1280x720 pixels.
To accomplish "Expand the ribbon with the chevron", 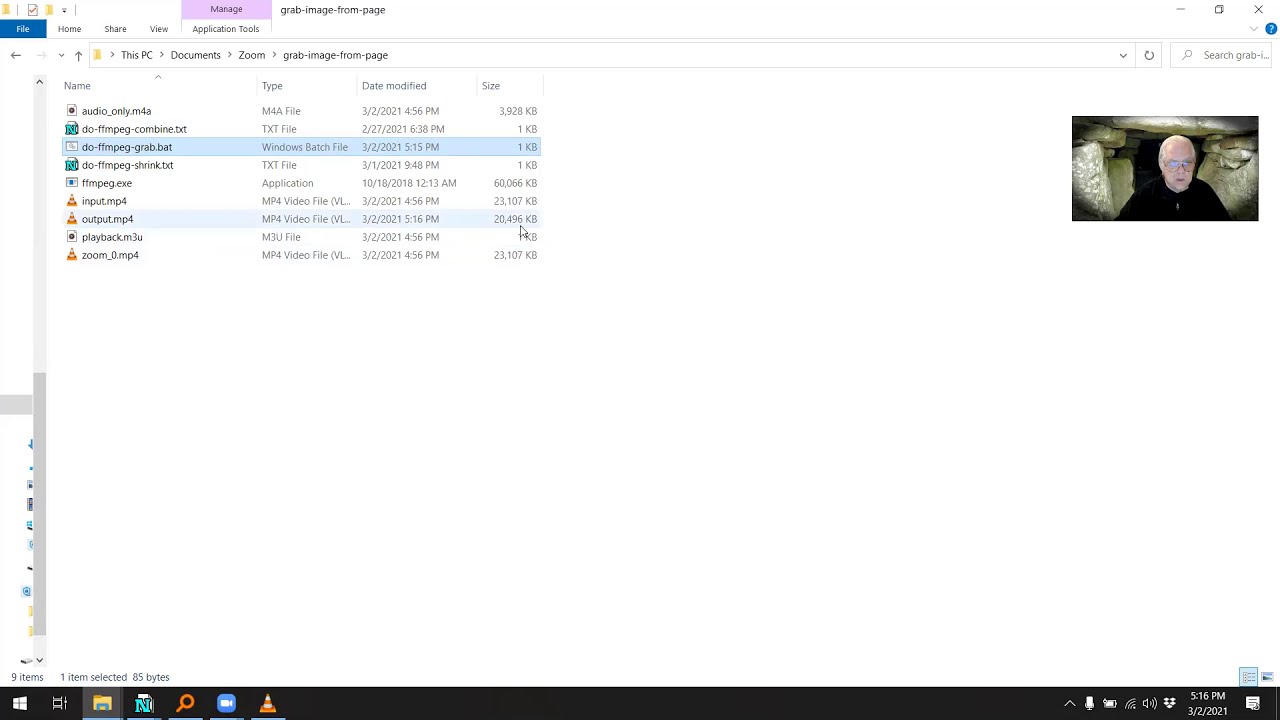I will tap(1254, 29).
